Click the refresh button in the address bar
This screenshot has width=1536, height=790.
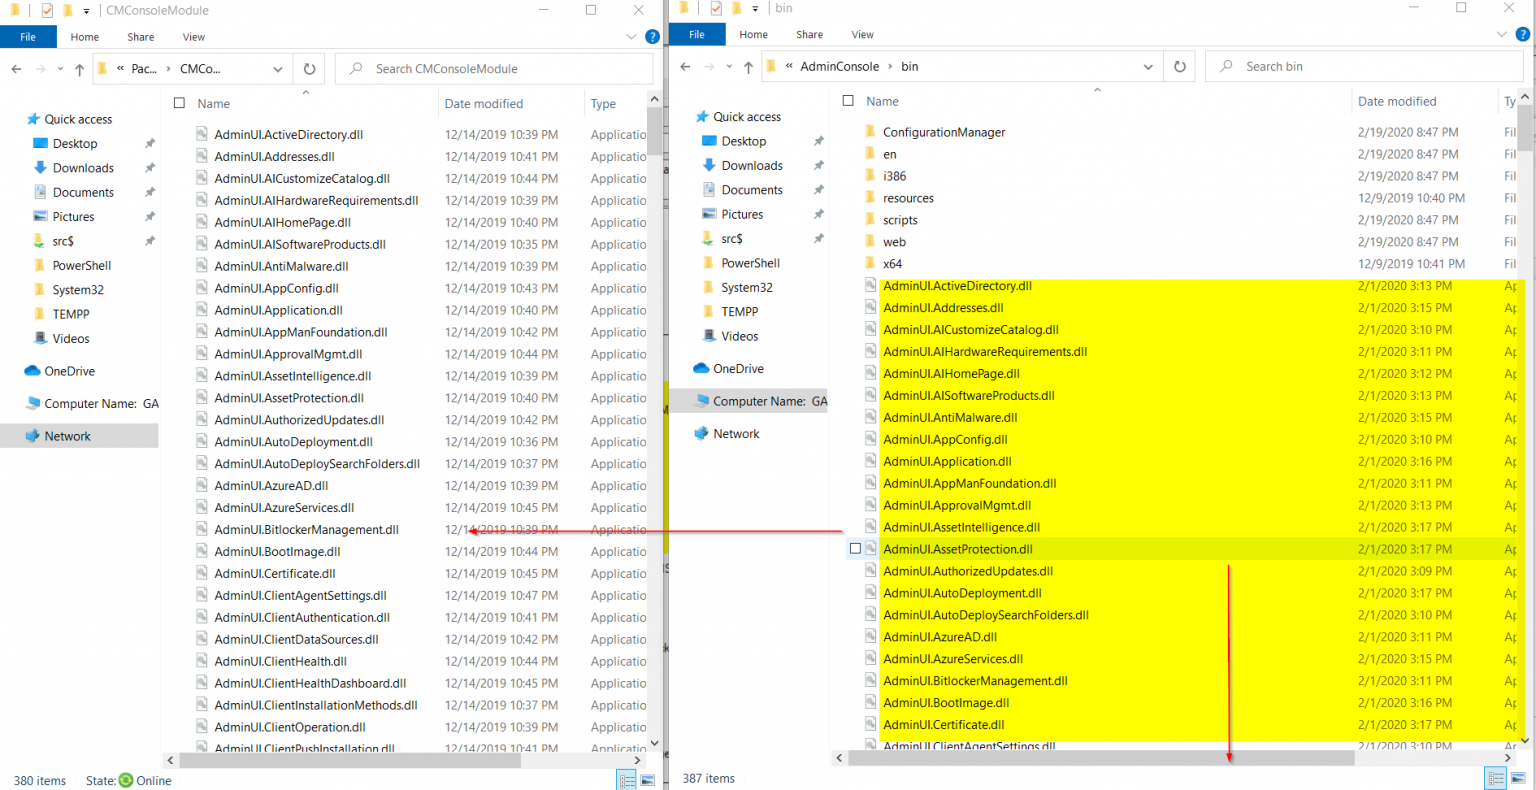[x=309, y=68]
